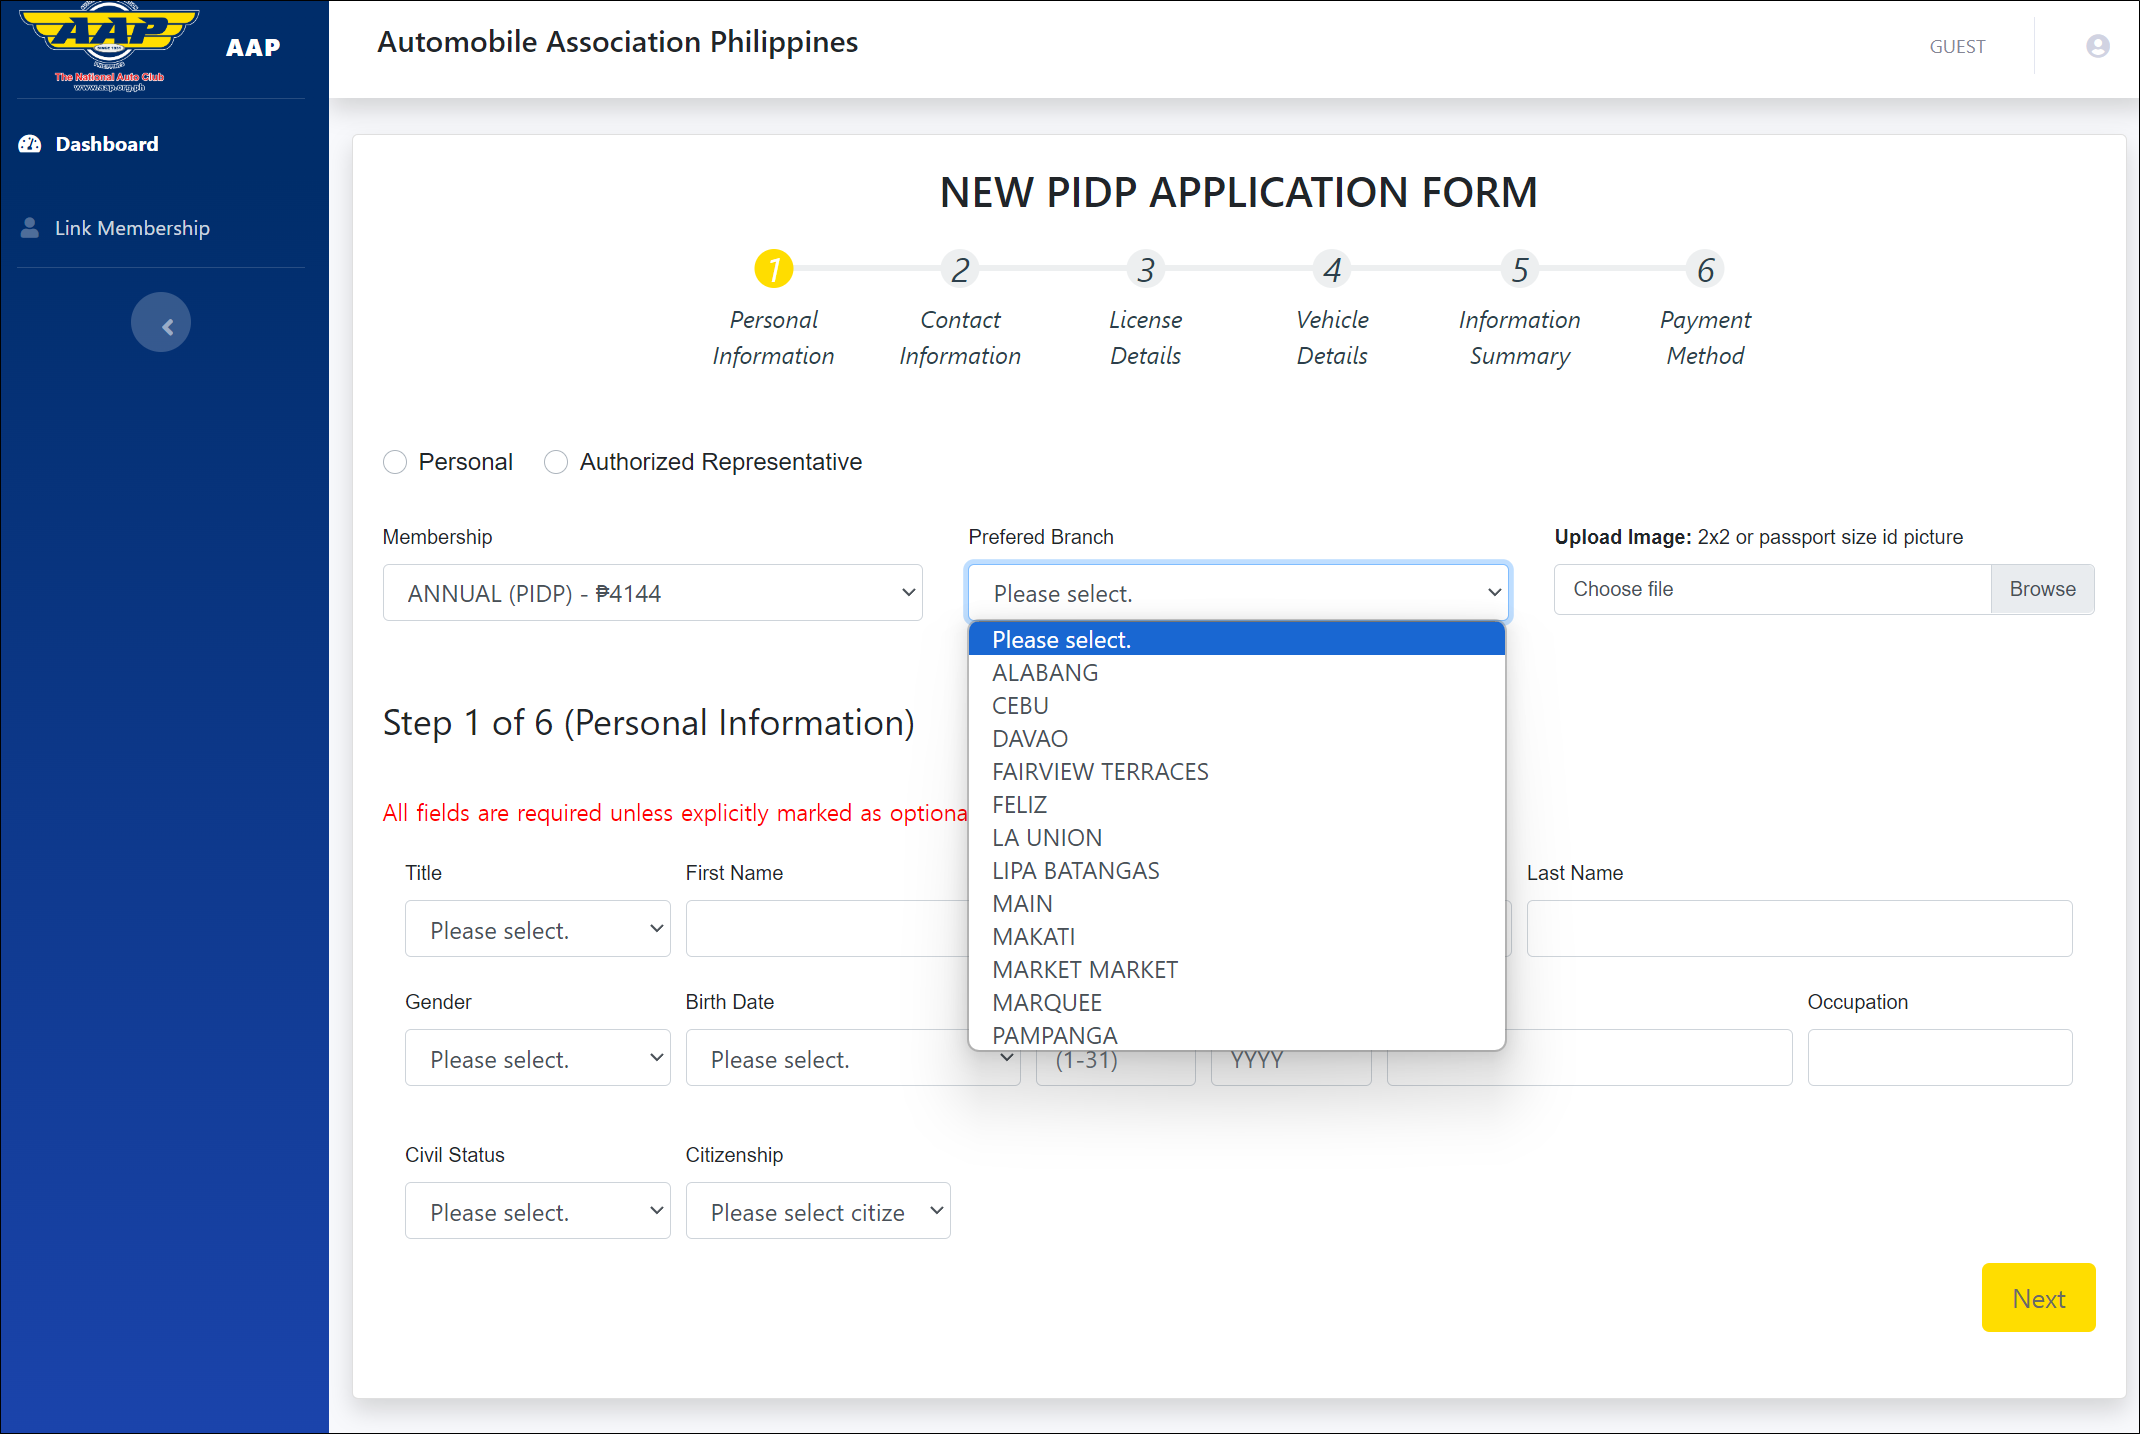Open the Citizenship dropdown
The image size is (2140, 1434).
click(x=817, y=1212)
